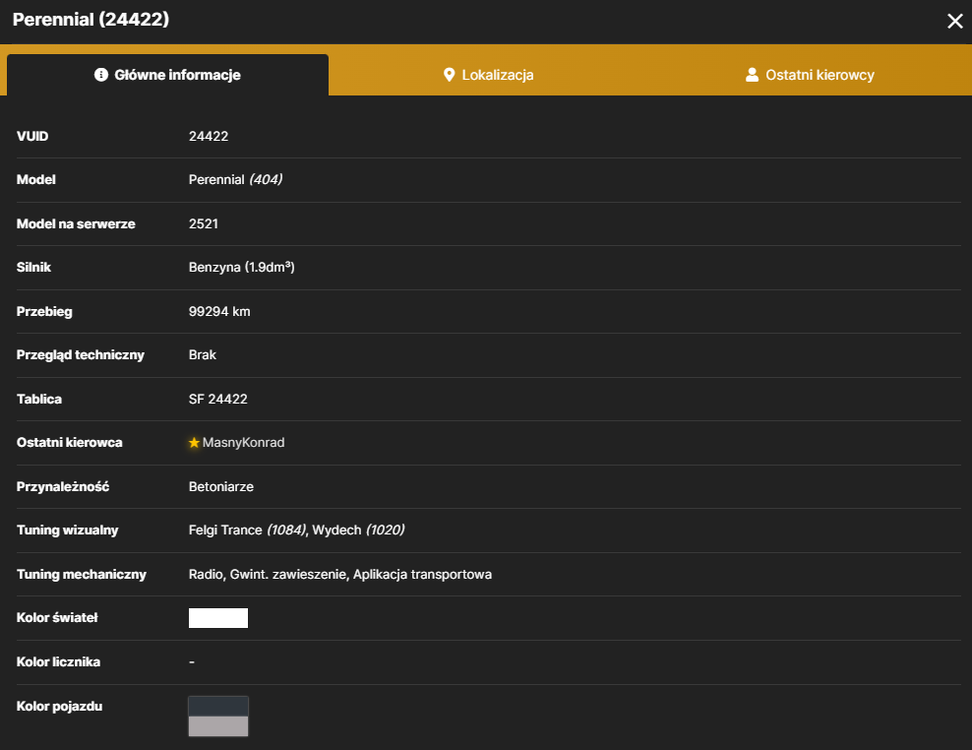
Task: Select the Przegląd techniczny value Brak
Action: tap(202, 355)
